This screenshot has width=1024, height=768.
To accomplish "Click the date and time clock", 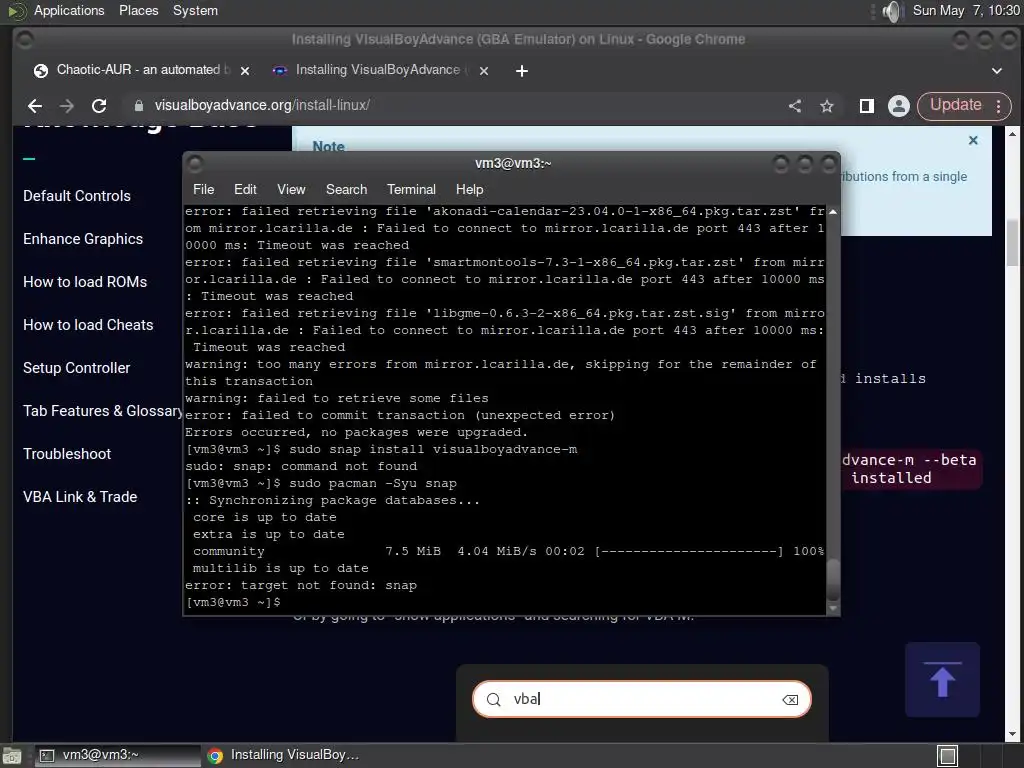I will pyautogui.click(x=966, y=10).
